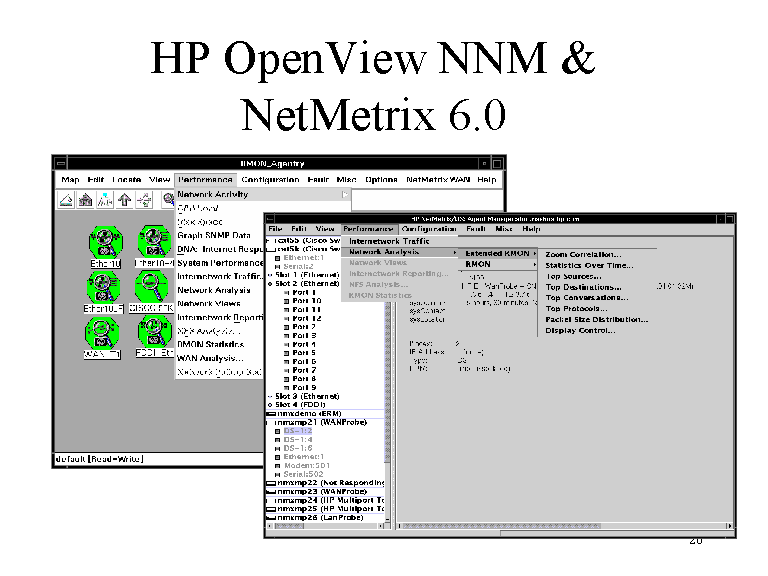Click the Ether10 probe map icon
768x576 pixels.
(x=104, y=243)
